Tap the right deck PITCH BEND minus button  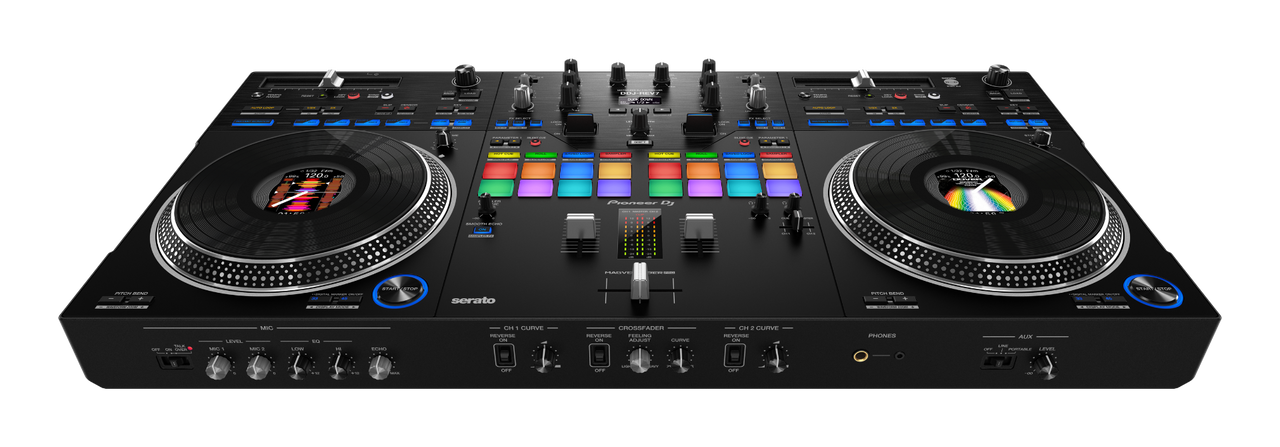pos(874,299)
